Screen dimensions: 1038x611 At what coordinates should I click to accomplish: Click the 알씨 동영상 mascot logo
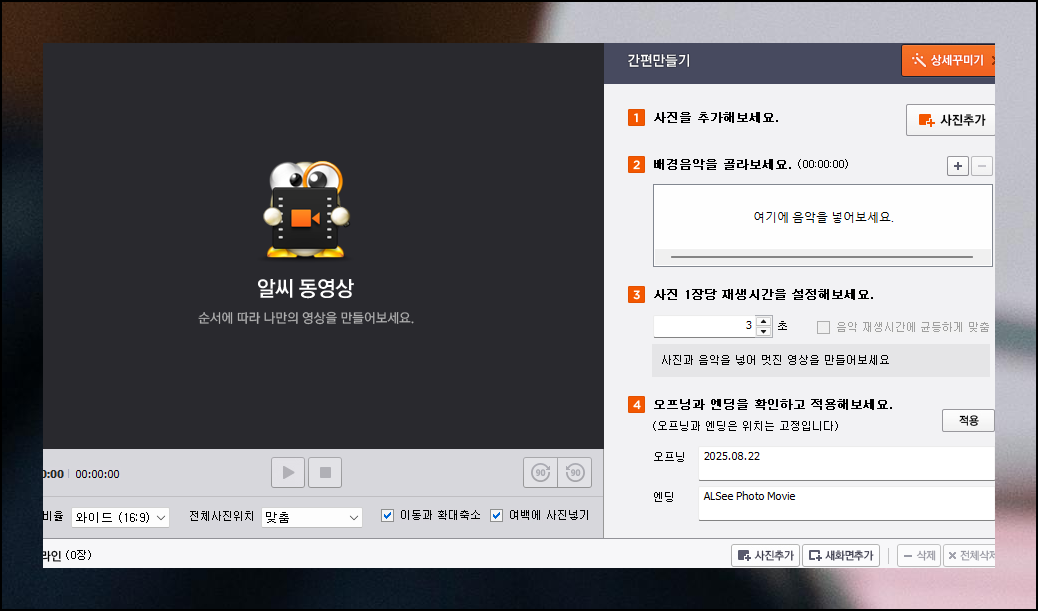click(305, 210)
